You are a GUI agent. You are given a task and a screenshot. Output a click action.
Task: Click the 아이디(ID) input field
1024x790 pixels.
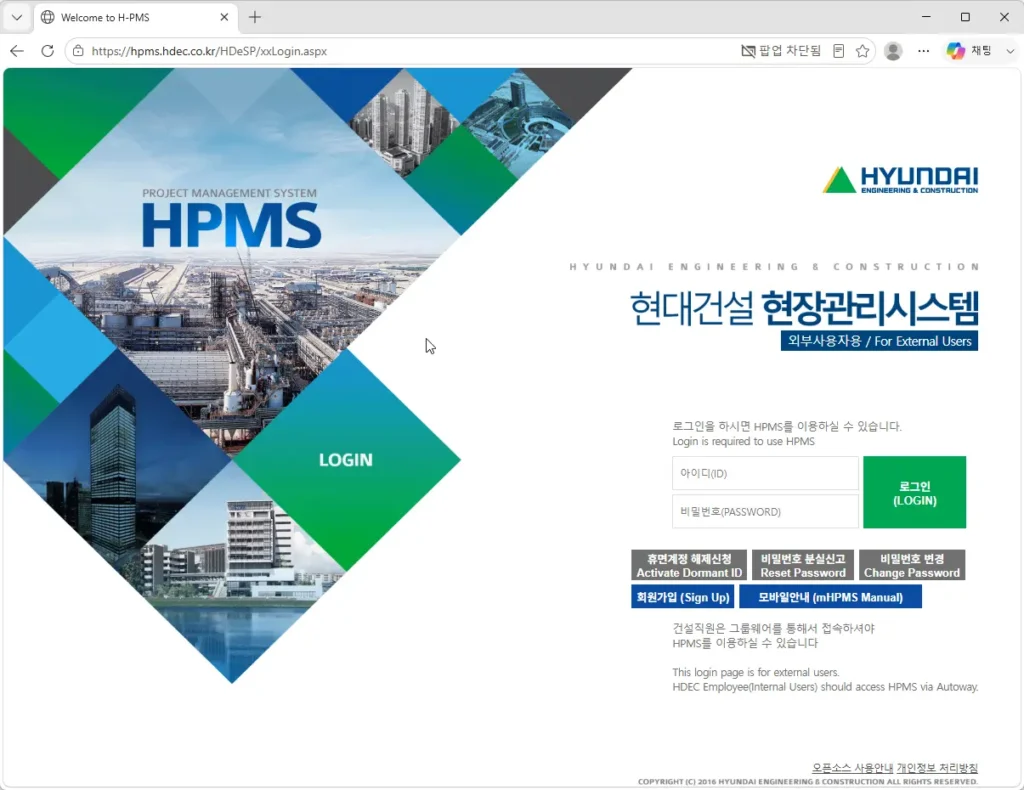[765, 473]
